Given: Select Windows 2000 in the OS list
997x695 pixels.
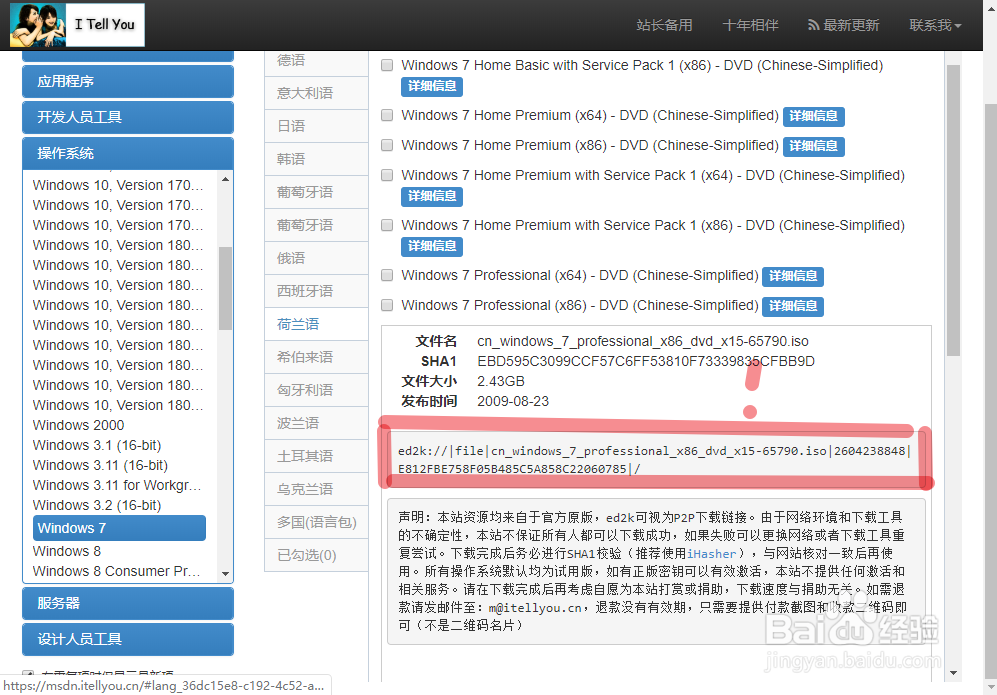Looking at the screenshot, I should [78, 425].
